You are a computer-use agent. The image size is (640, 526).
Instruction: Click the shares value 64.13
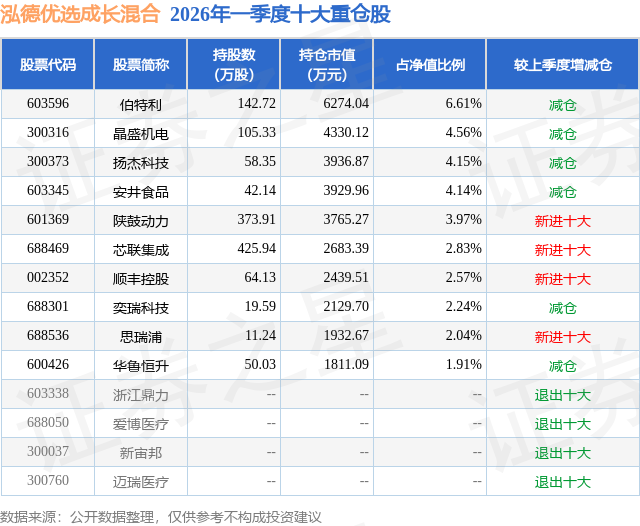pos(260,277)
